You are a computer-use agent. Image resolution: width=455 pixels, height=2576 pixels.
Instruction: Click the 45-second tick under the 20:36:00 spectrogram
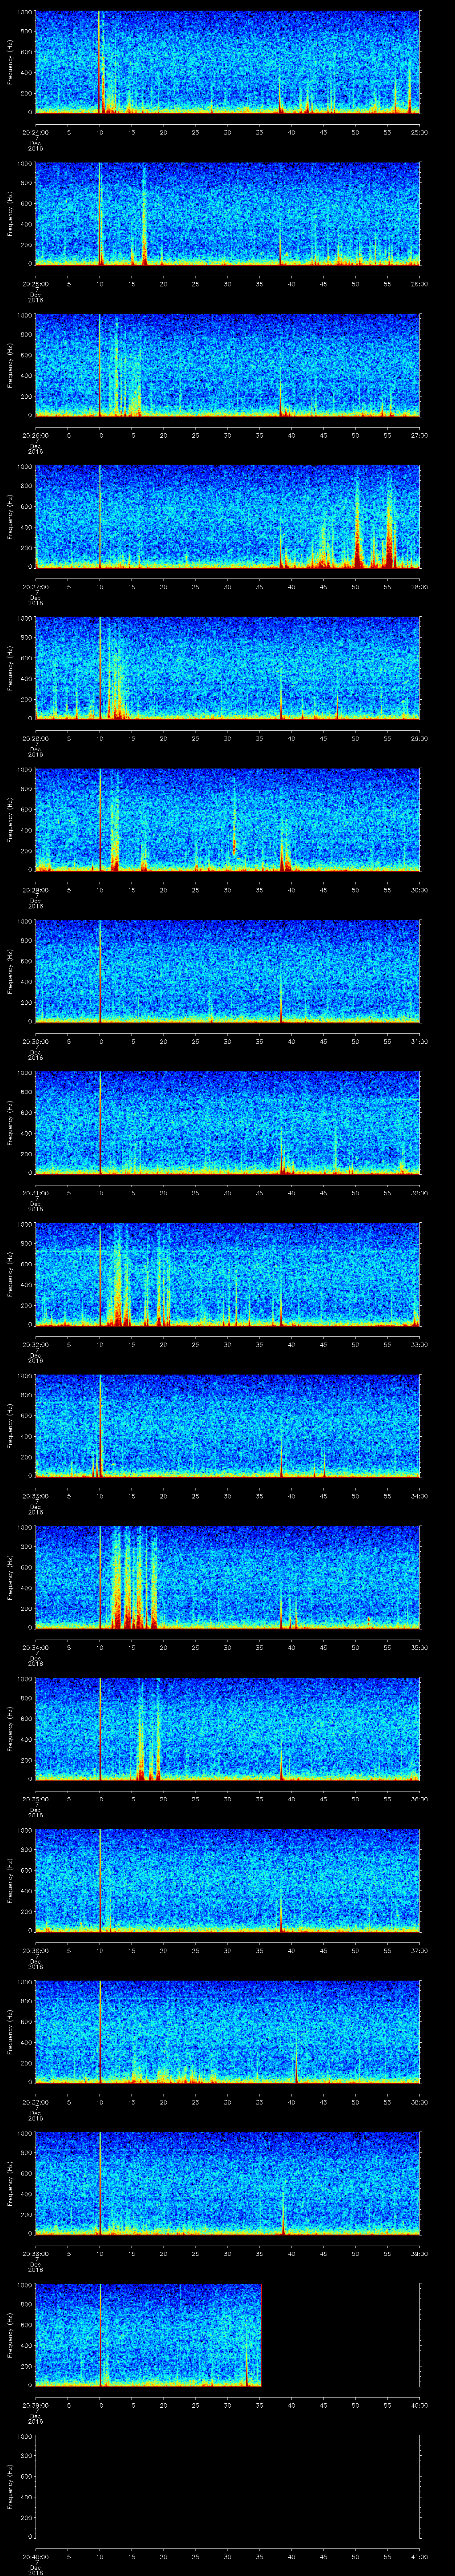click(x=323, y=1950)
